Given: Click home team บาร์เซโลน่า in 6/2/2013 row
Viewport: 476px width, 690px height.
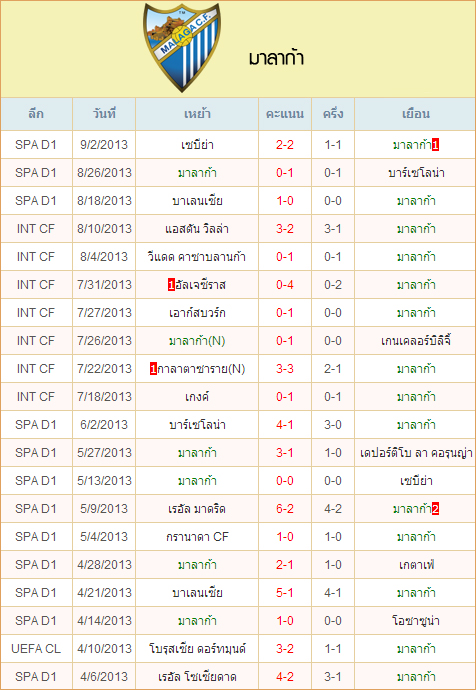Looking at the screenshot, I should 197,425.
